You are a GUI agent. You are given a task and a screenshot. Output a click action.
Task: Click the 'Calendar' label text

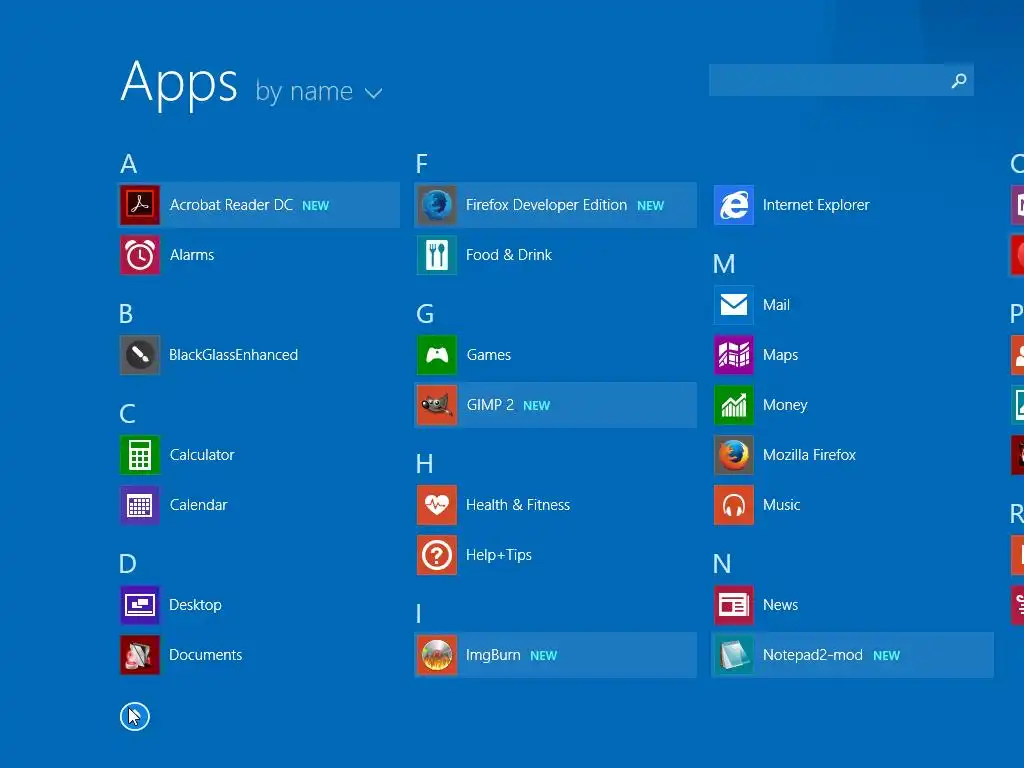click(x=199, y=505)
